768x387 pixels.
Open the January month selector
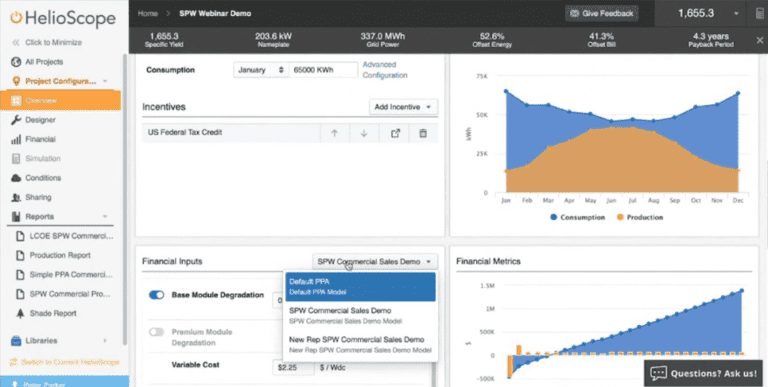point(261,70)
